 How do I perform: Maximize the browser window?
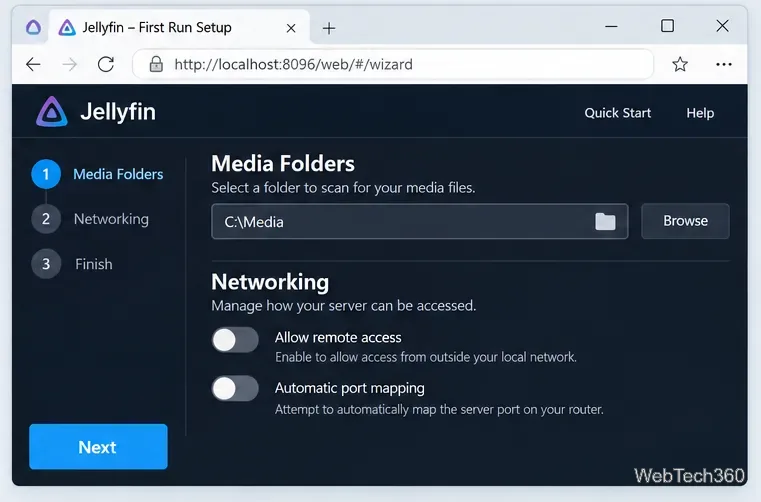(x=667, y=26)
